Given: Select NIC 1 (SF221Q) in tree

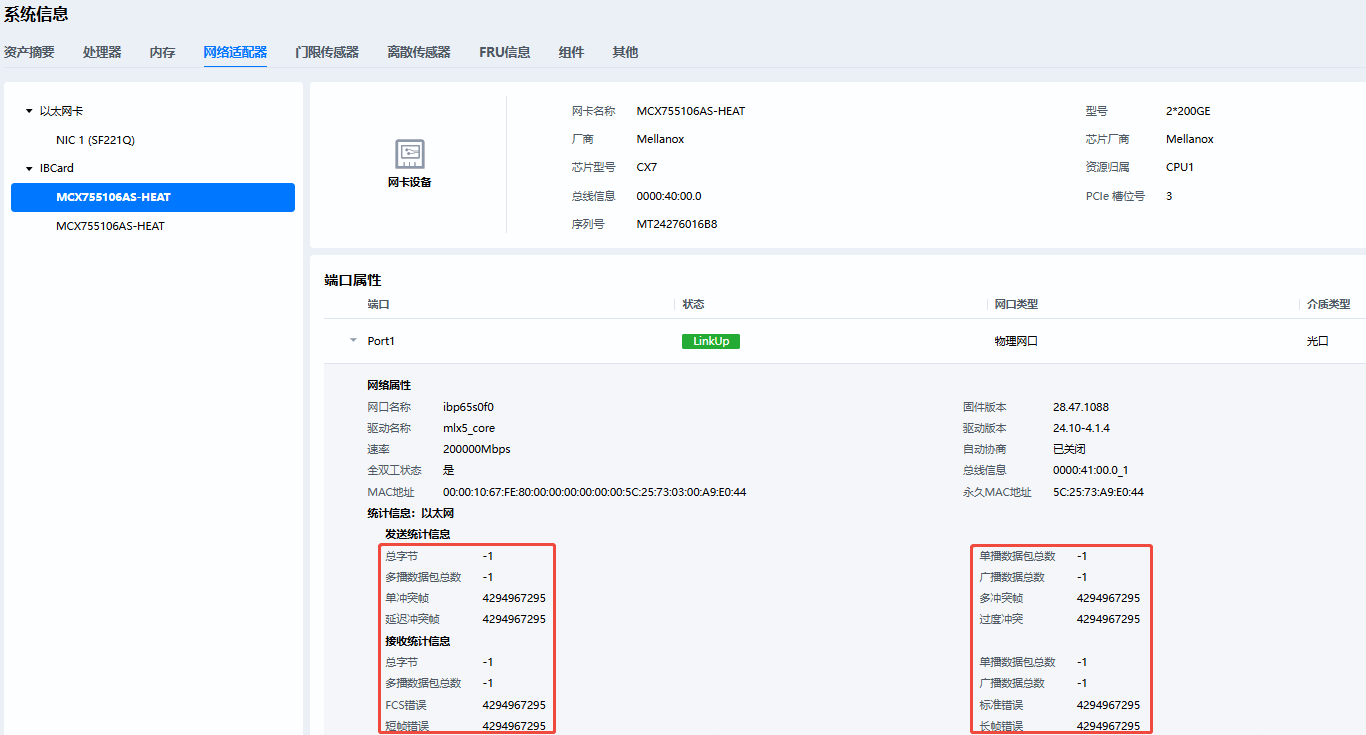Looking at the screenshot, I should pyautogui.click(x=95, y=140).
